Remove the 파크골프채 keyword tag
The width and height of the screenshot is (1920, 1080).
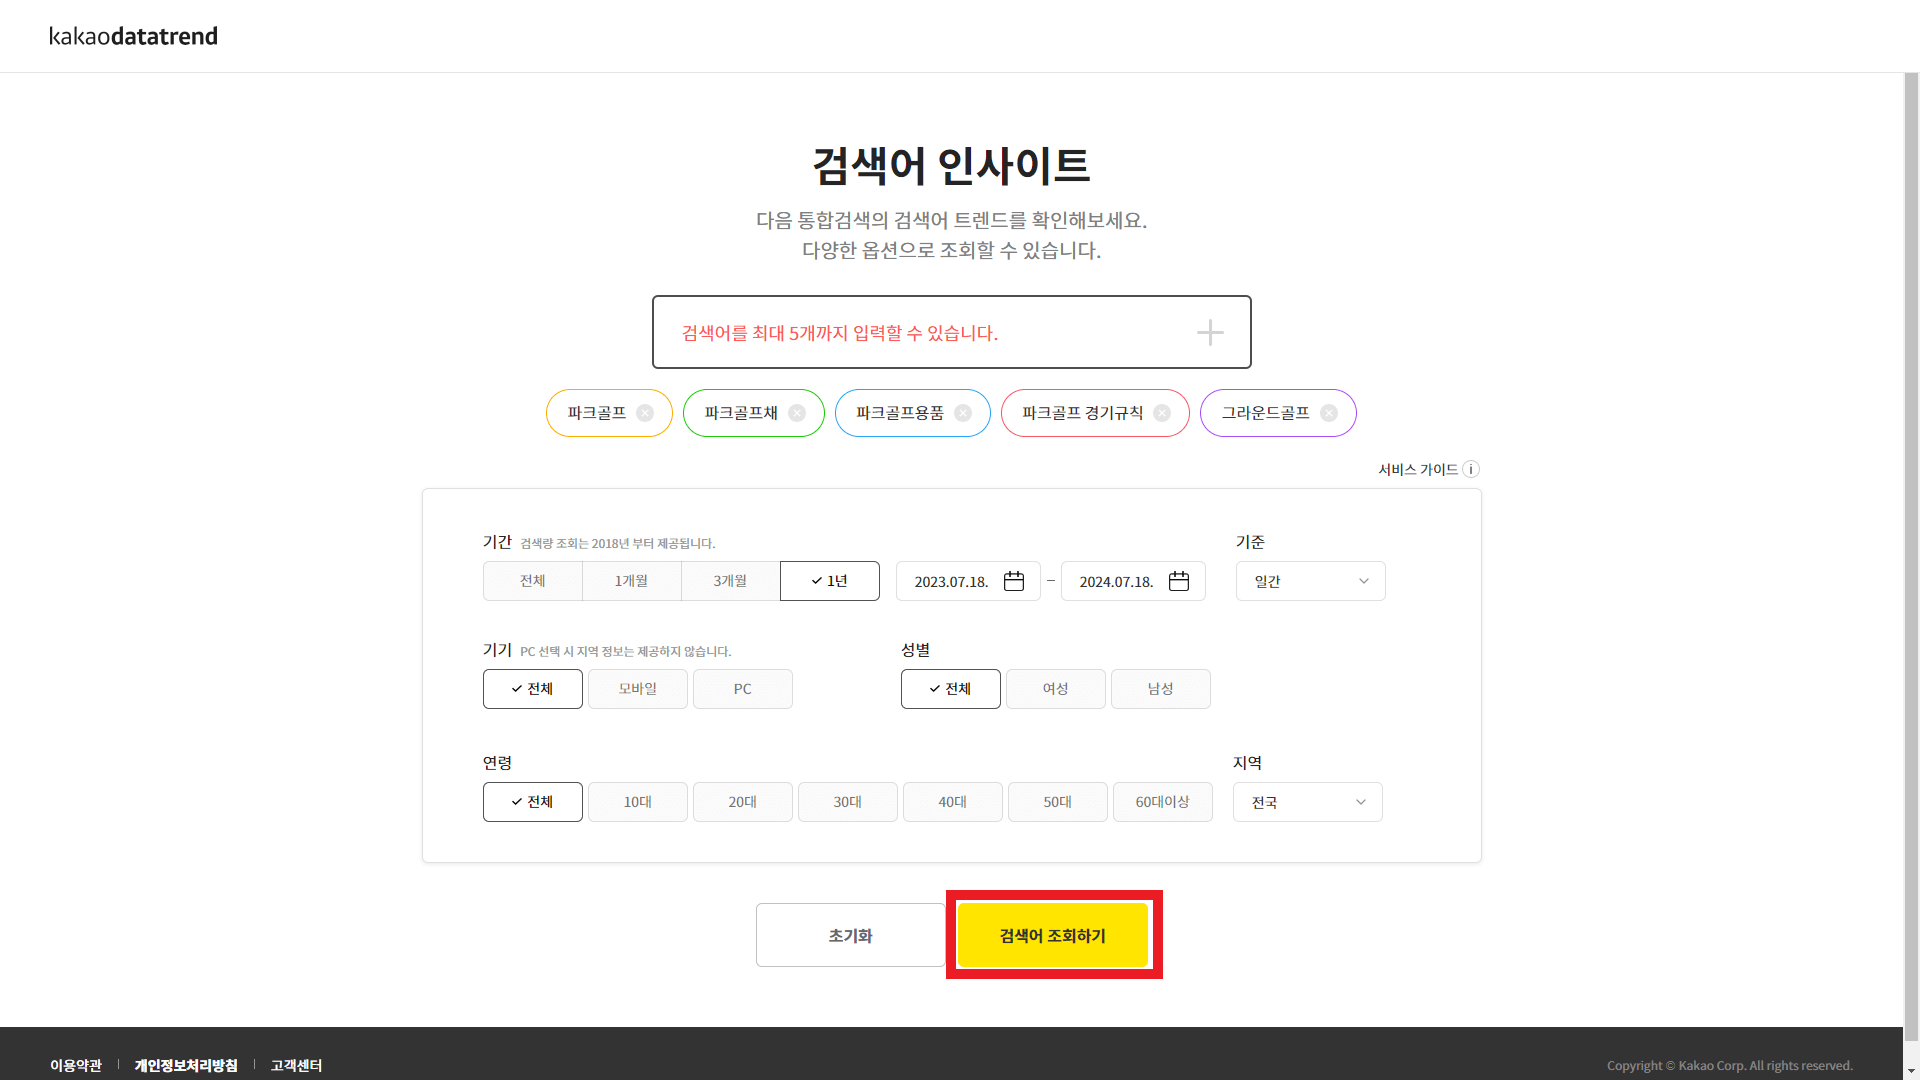click(x=797, y=413)
